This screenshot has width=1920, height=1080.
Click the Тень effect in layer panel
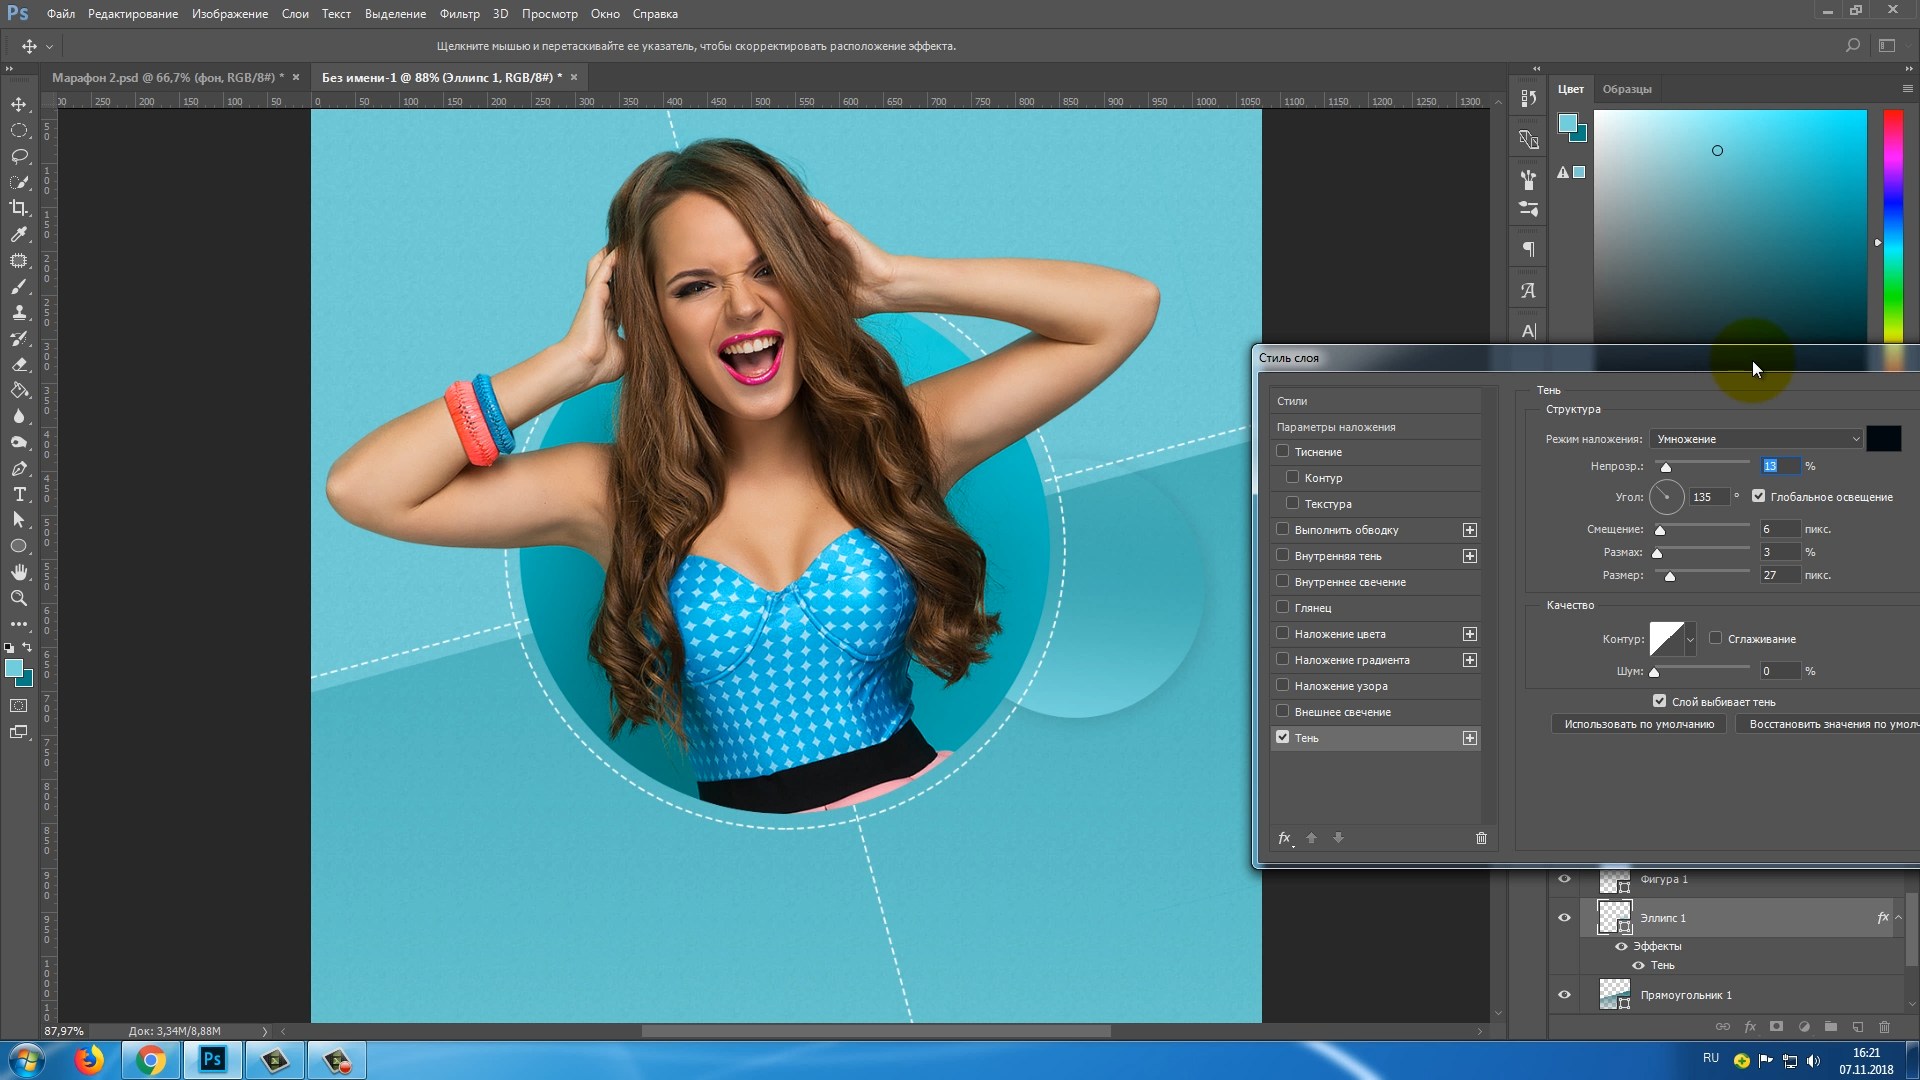(1662, 965)
